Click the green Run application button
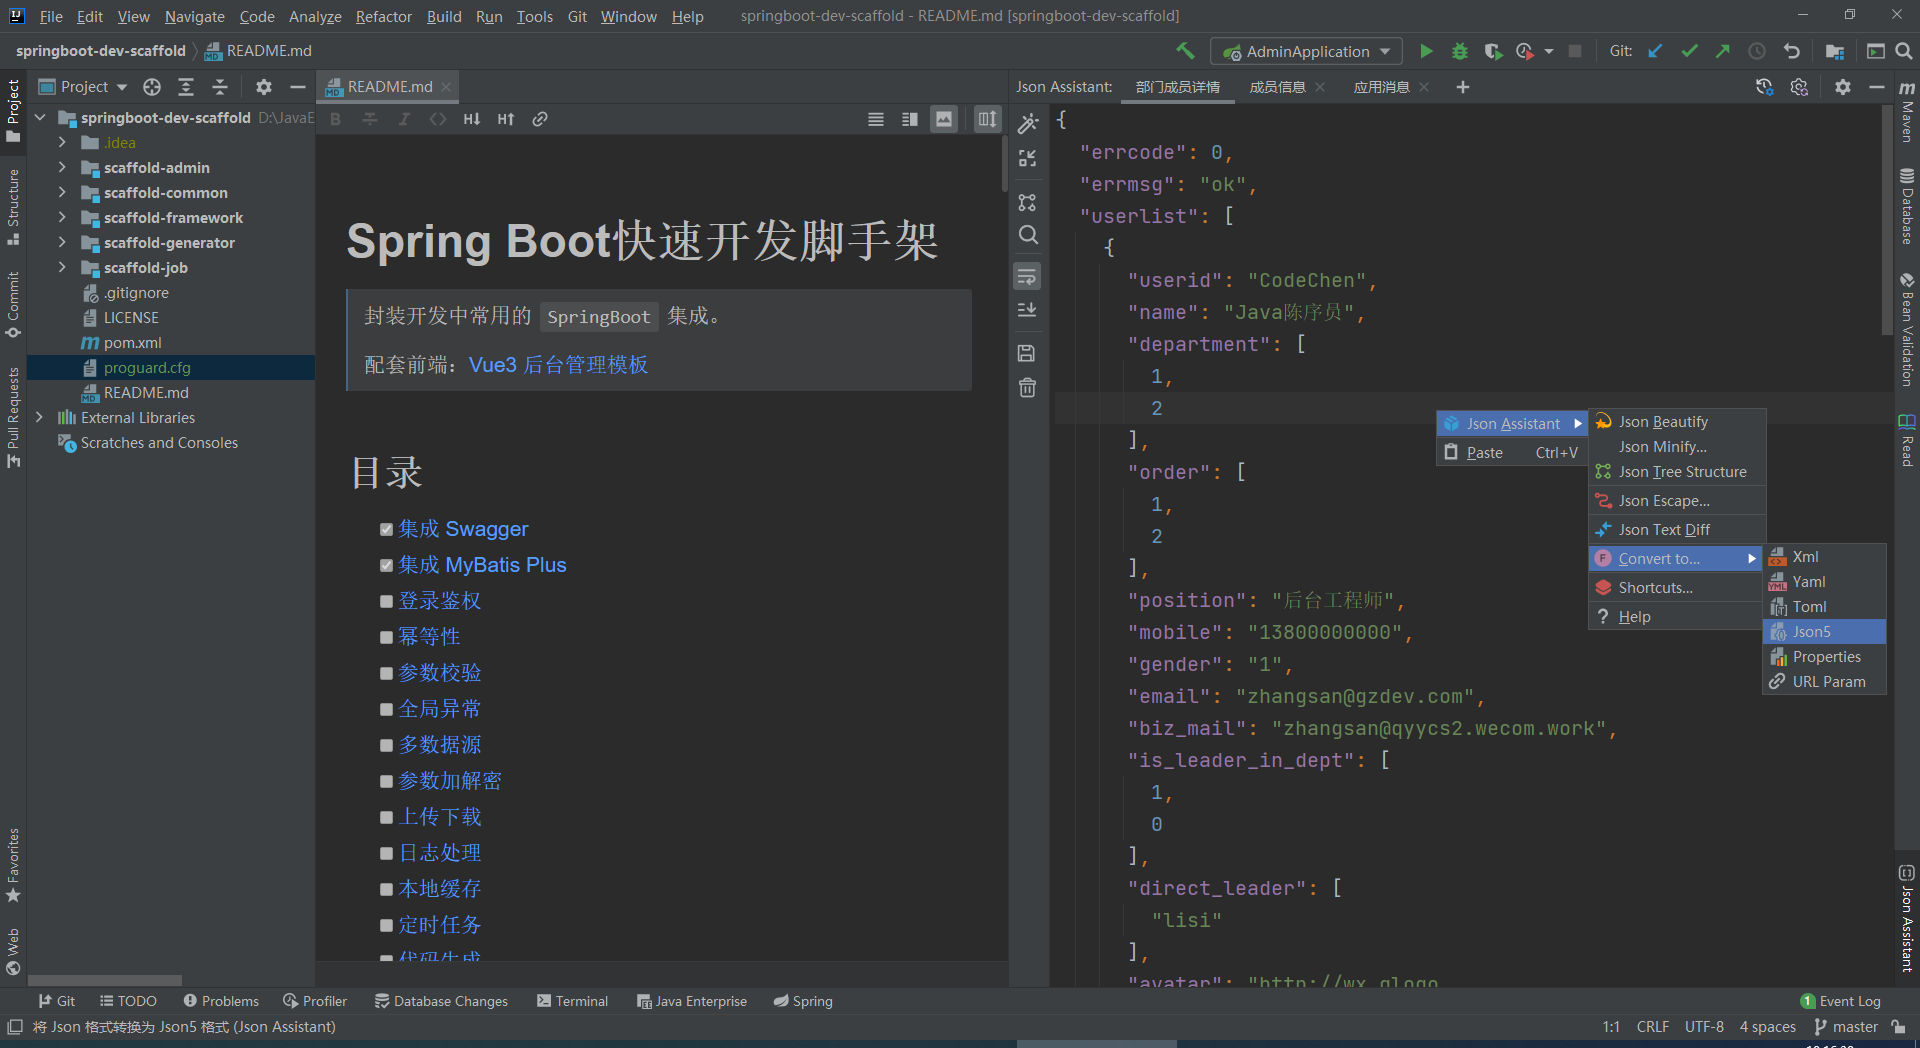1920x1048 pixels. coord(1426,51)
